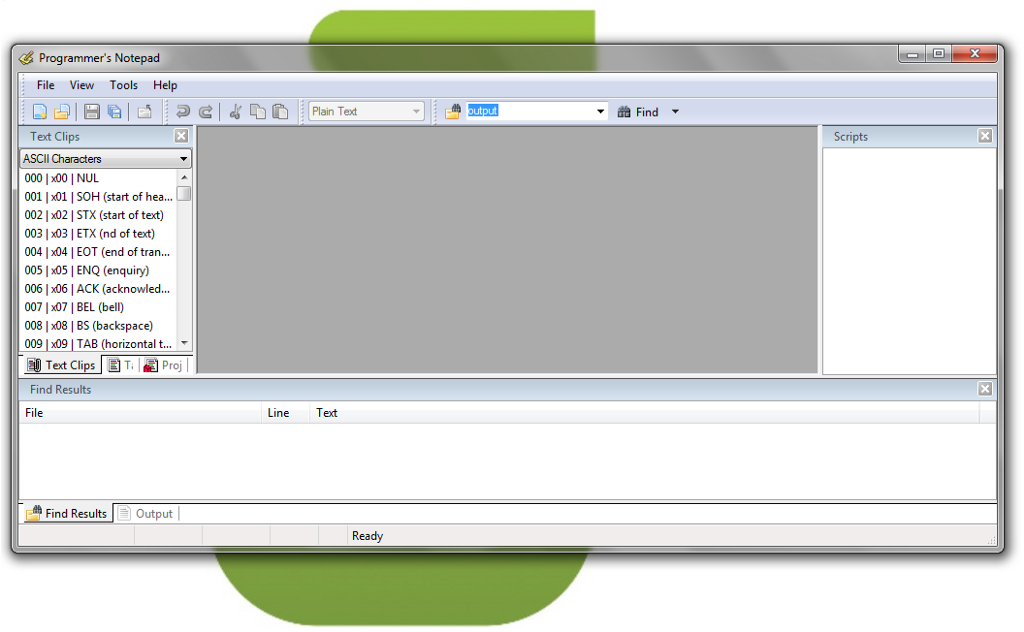This screenshot has height=632, width=1024.
Task: Click the Find binoculars button
Action: tap(638, 112)
